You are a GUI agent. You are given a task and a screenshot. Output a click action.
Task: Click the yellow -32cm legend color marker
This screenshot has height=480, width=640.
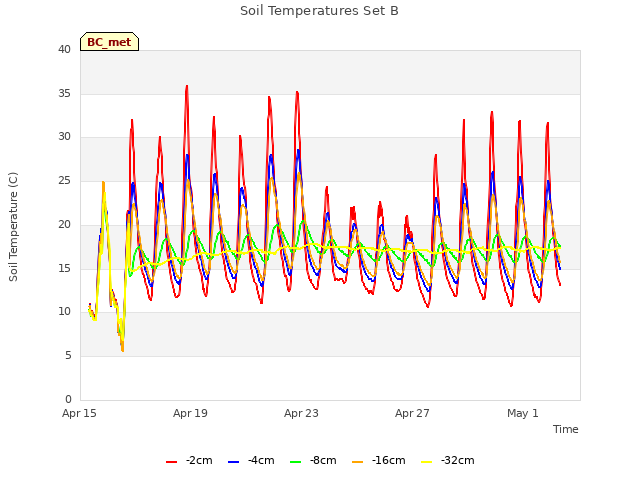(427, 462)
